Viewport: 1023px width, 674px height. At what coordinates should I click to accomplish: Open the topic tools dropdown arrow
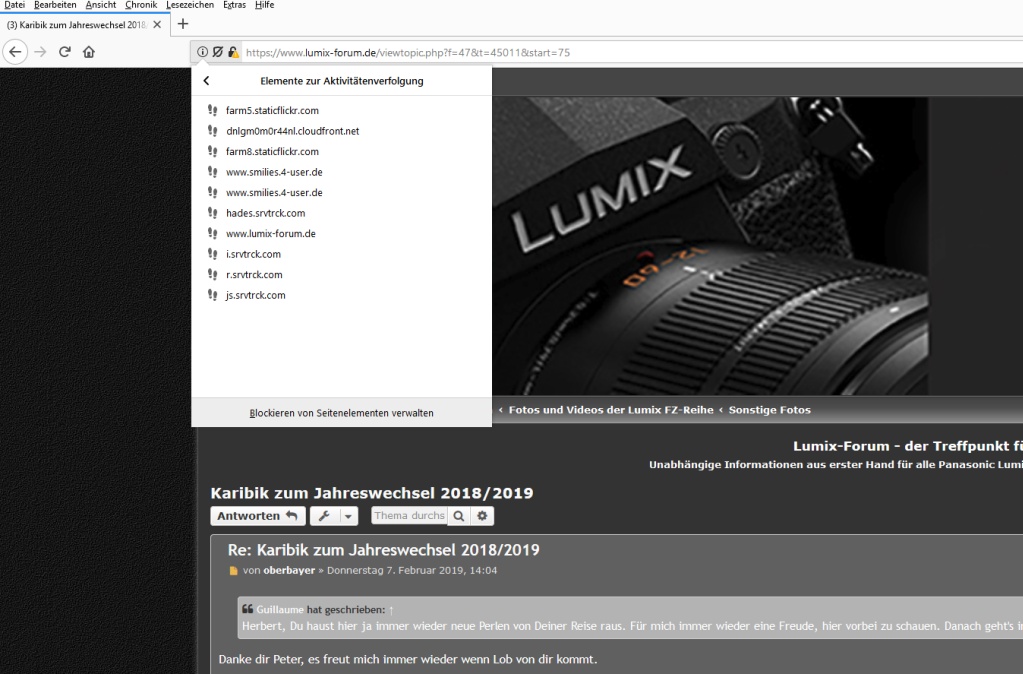(348, 516)
